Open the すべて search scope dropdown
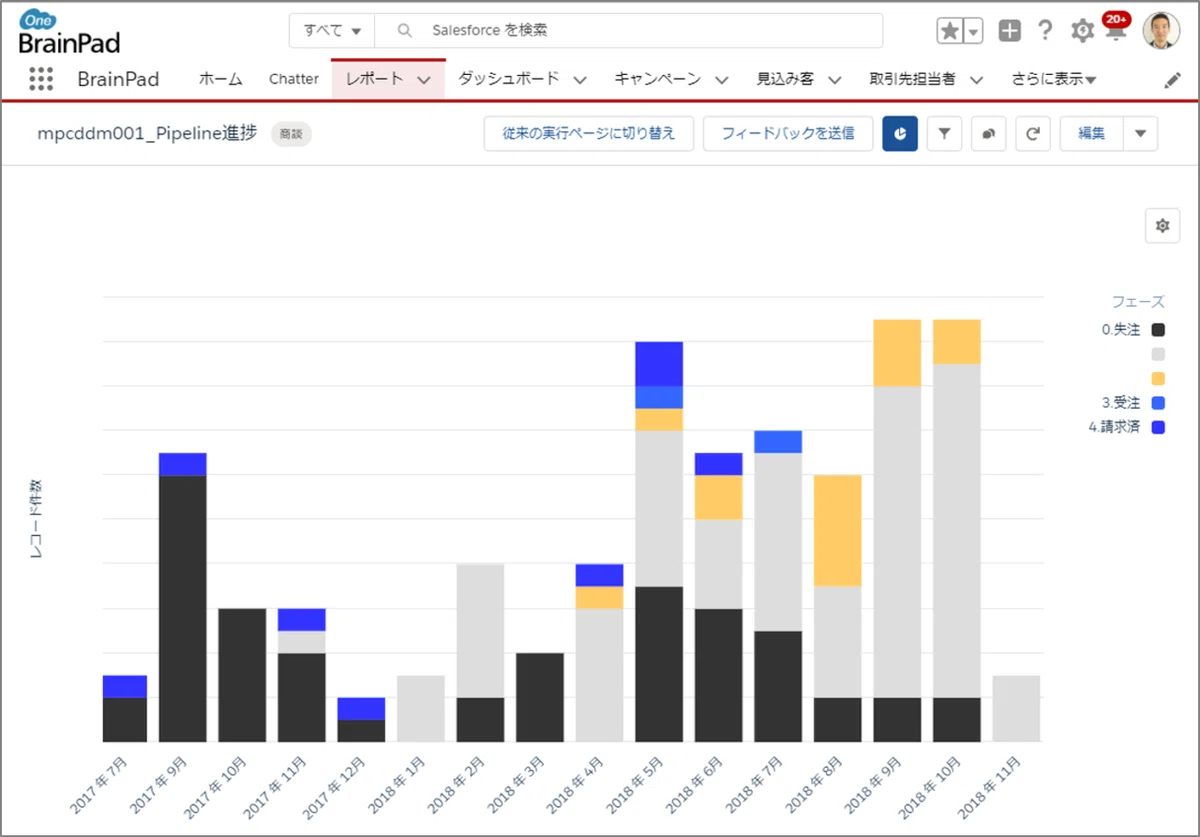 click(x=332, y=31)
